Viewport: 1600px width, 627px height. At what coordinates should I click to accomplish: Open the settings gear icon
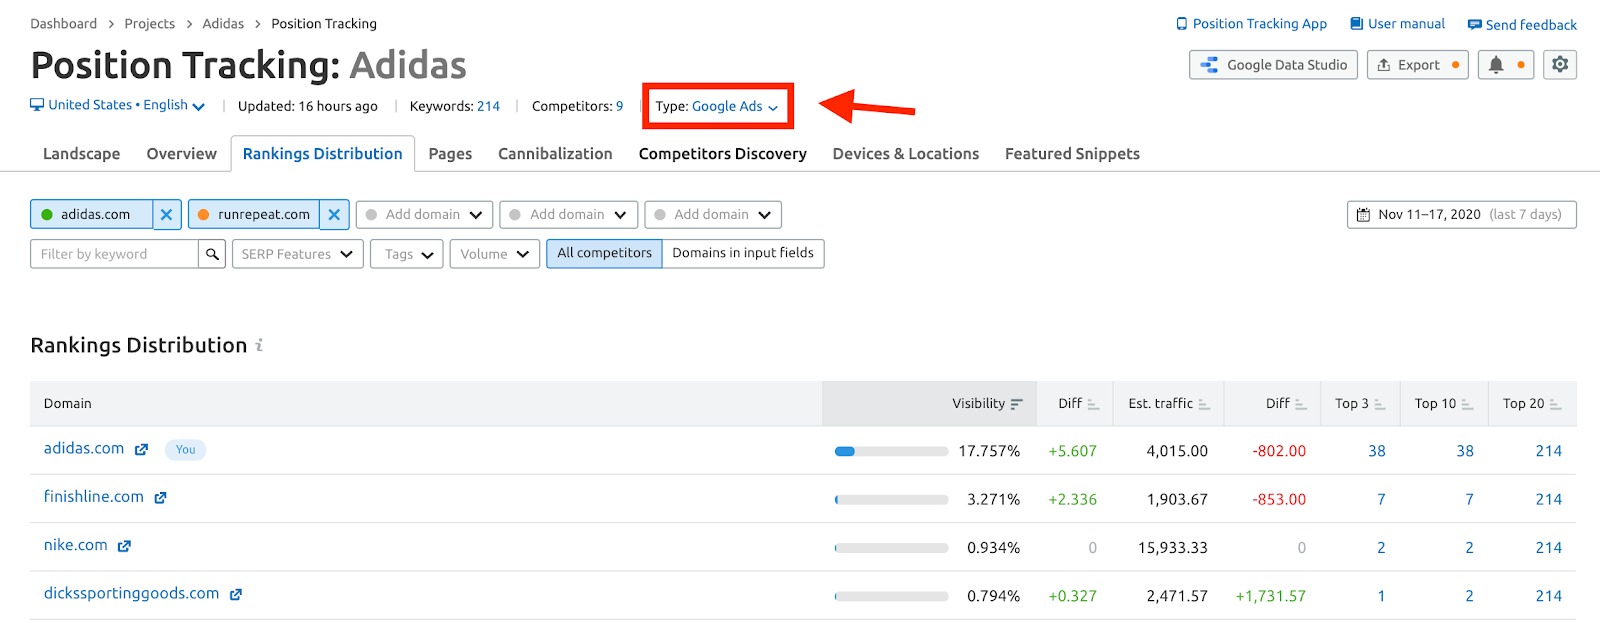click(1560, 65)
